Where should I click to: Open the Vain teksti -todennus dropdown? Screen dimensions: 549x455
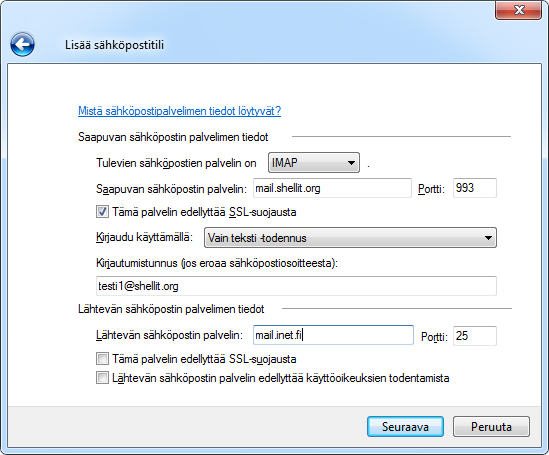tap(350, 238)
